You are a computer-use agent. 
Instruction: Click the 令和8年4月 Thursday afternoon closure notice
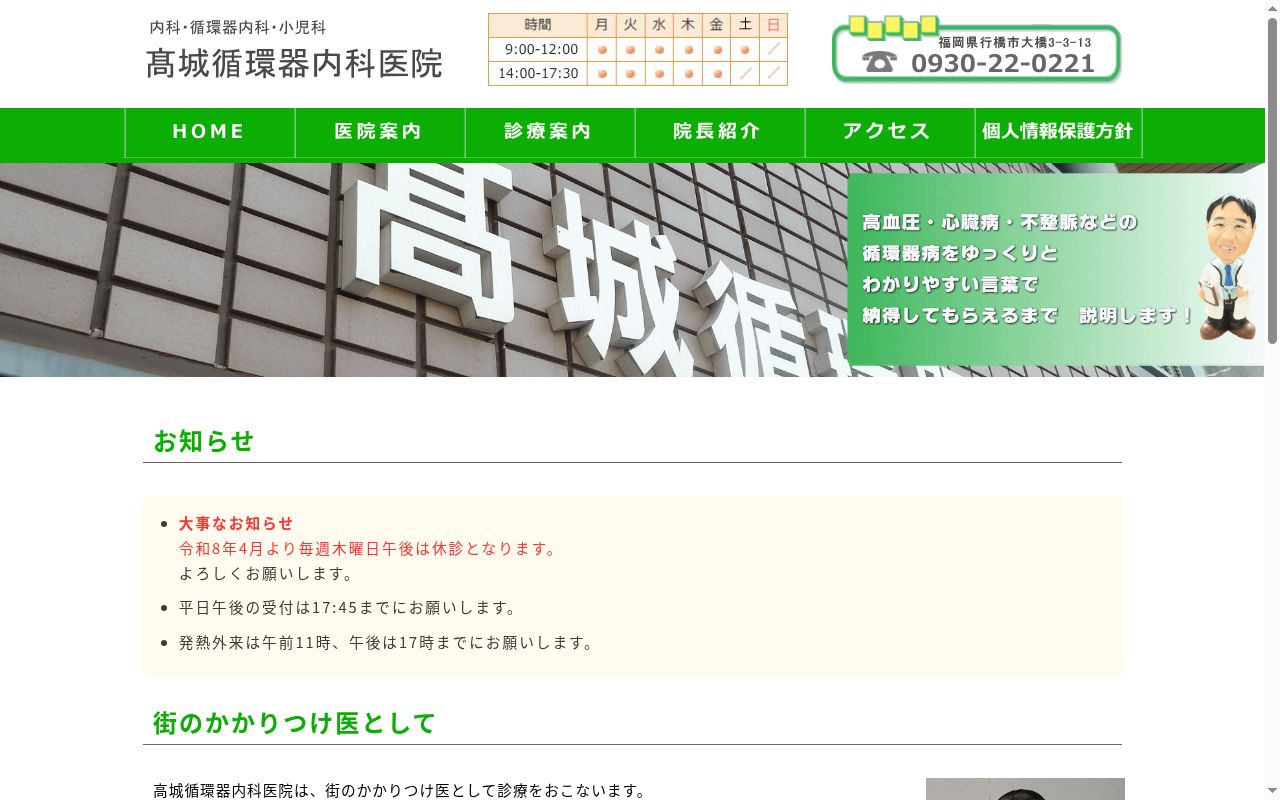(x=369, y=549)
